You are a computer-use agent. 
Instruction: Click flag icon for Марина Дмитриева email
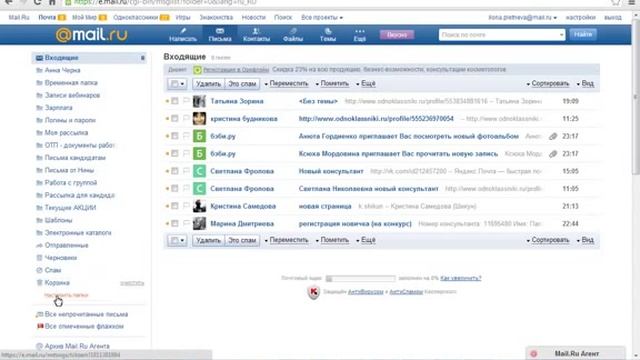point(186,224)
